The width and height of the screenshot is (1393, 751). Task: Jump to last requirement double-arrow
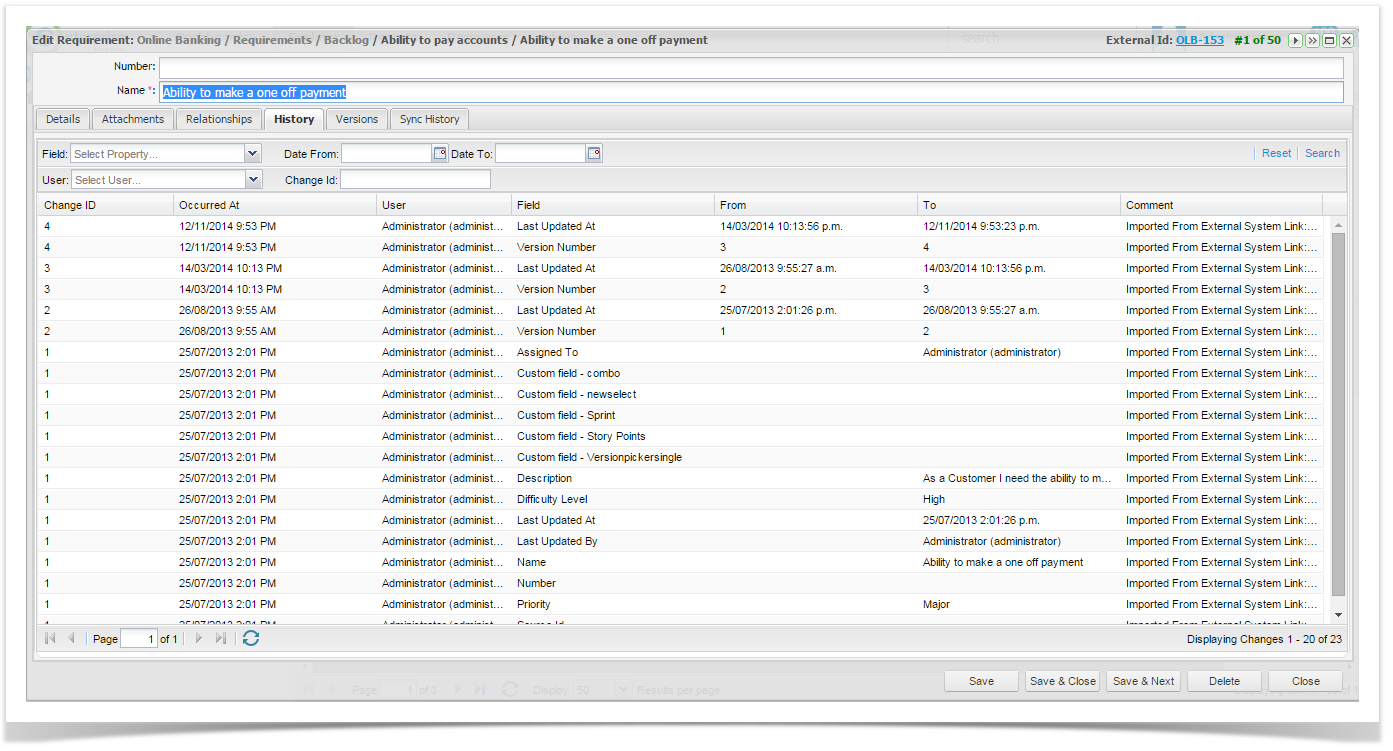click(1312, 41)
